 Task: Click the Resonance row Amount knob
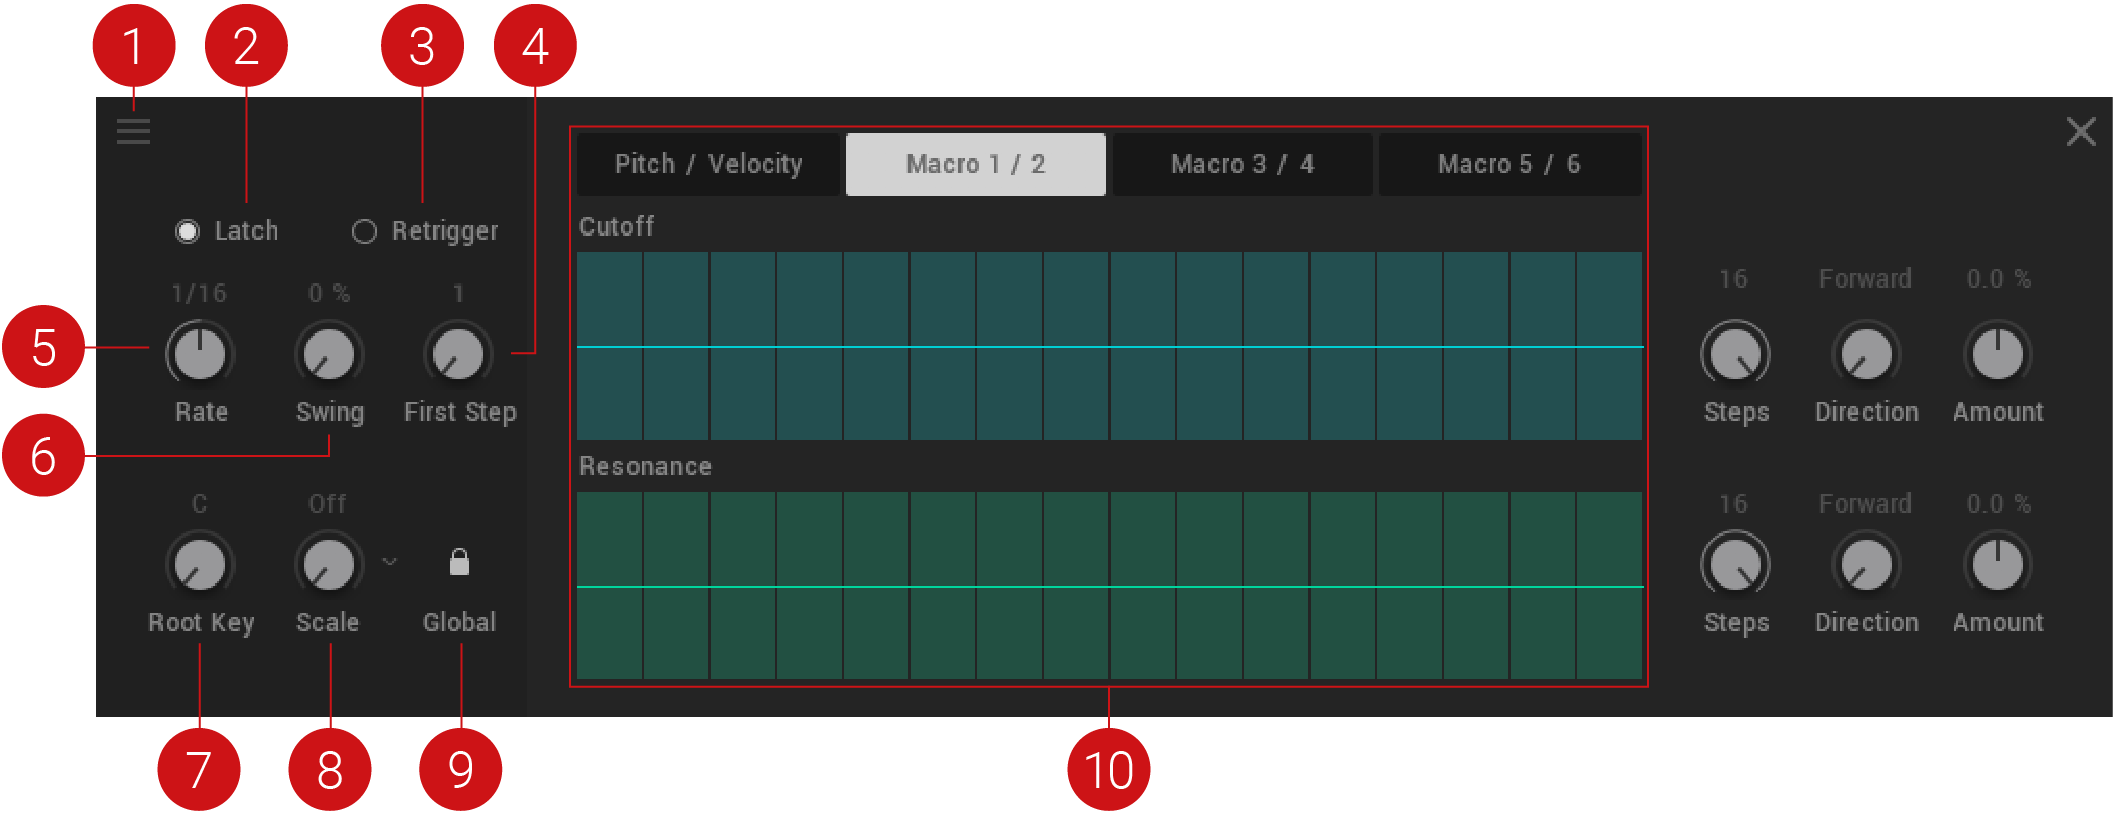click(1997, 565)
